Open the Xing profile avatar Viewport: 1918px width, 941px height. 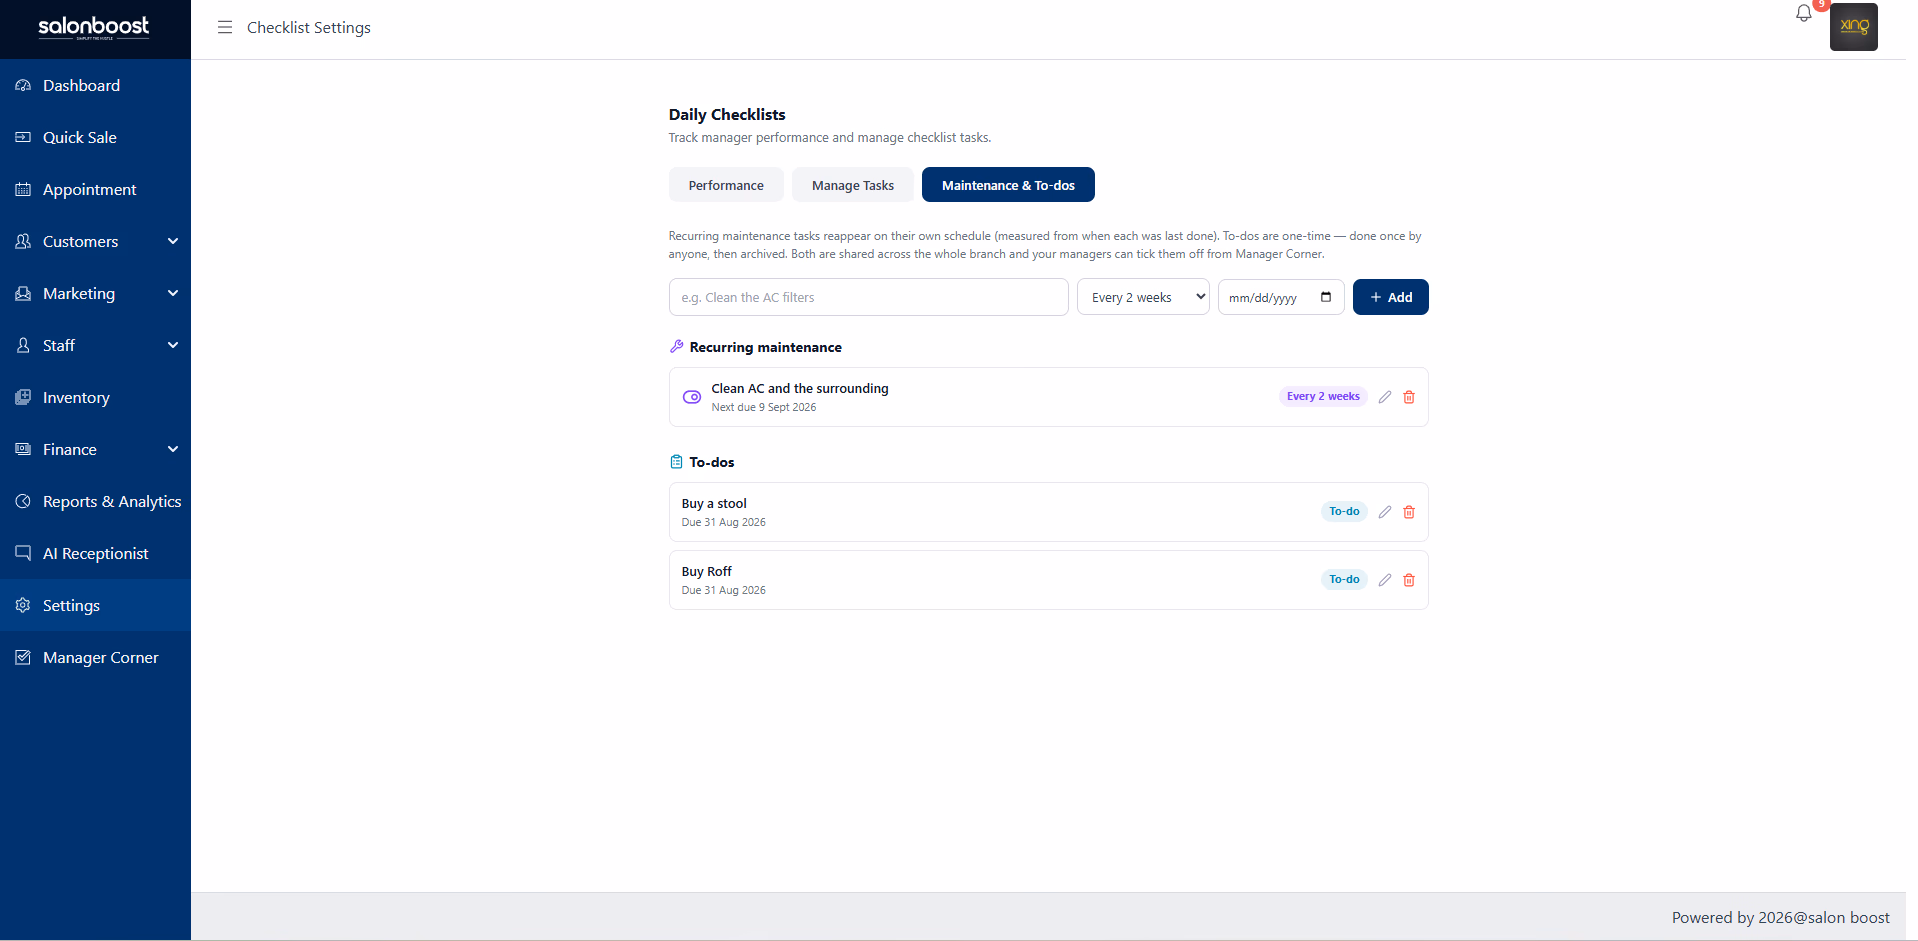(x=1853, y=27)
